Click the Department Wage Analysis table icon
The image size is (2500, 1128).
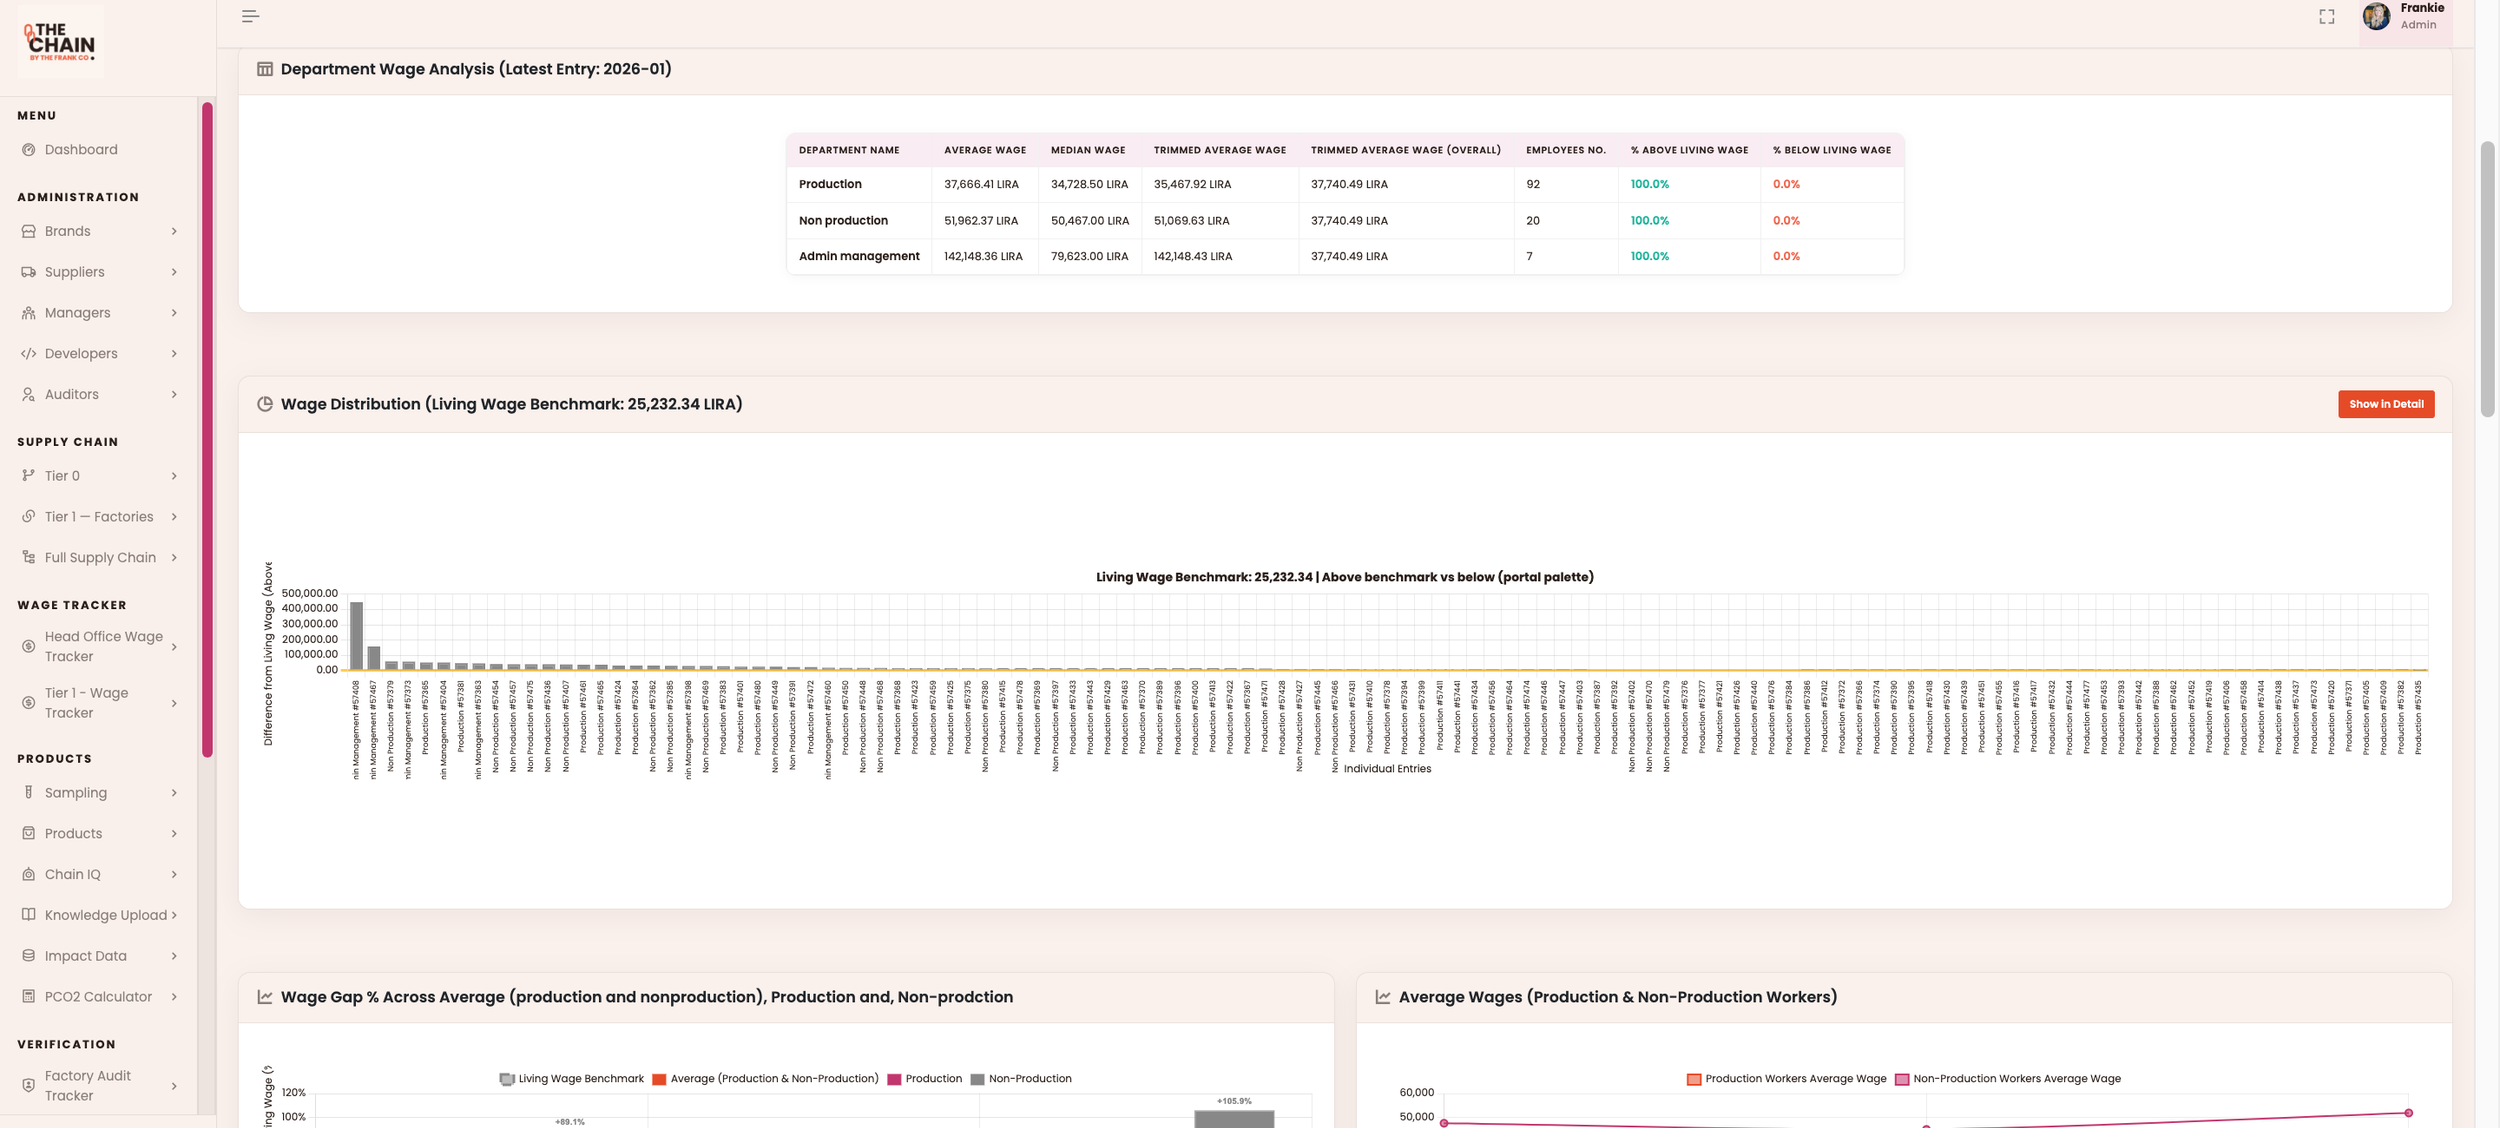(x=265, y=69)
